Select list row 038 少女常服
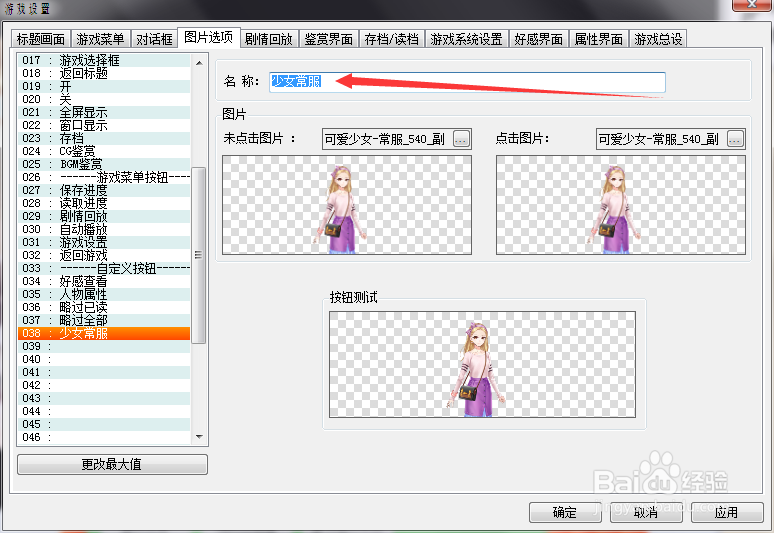 click(x=104, y=333)
